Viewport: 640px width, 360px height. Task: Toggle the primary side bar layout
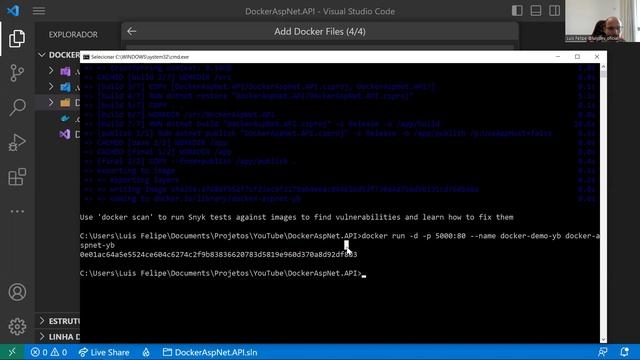517,11
